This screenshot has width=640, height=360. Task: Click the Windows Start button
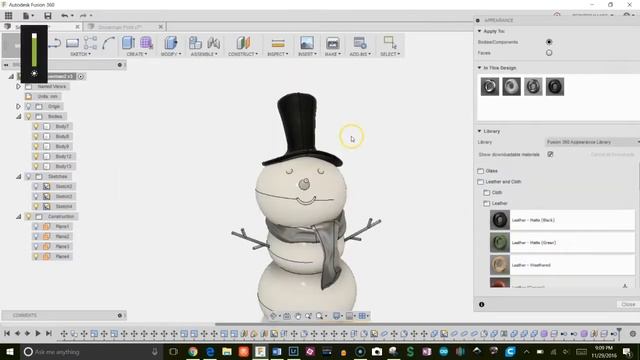click(9, 351)
